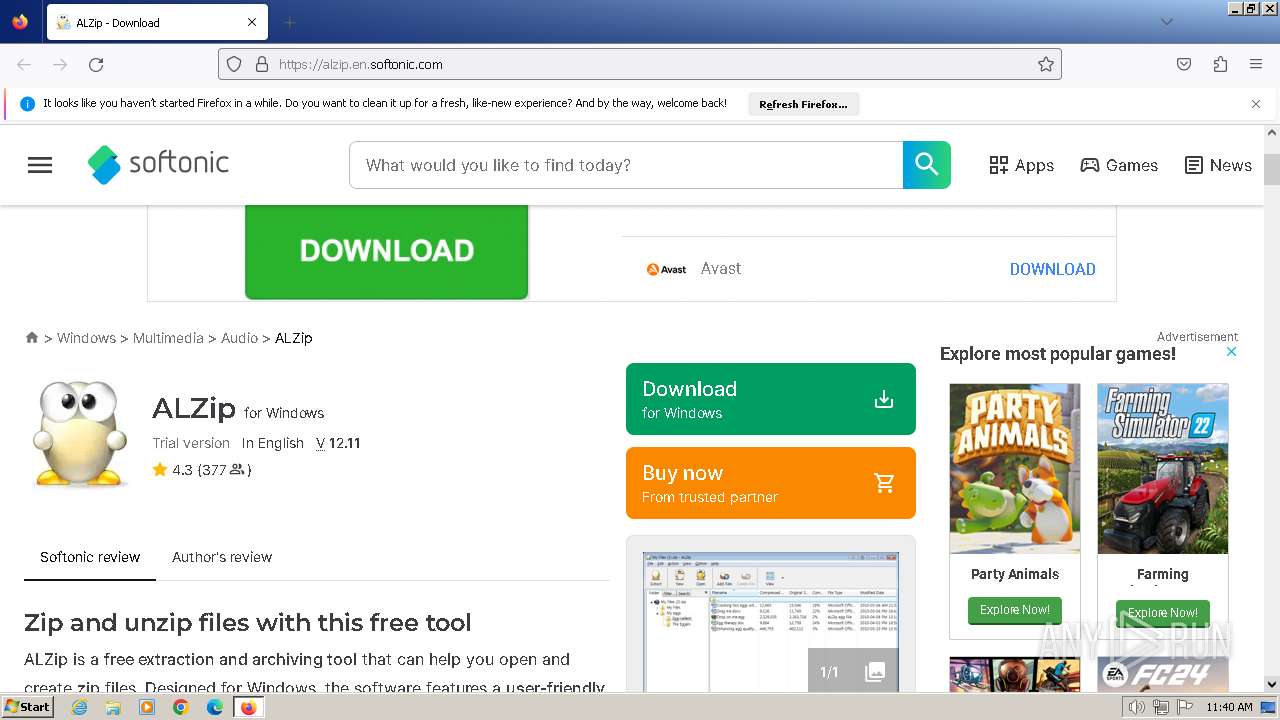Click Download for Windows button
The width and height of the screenshot is (1280, 720).
770,399
